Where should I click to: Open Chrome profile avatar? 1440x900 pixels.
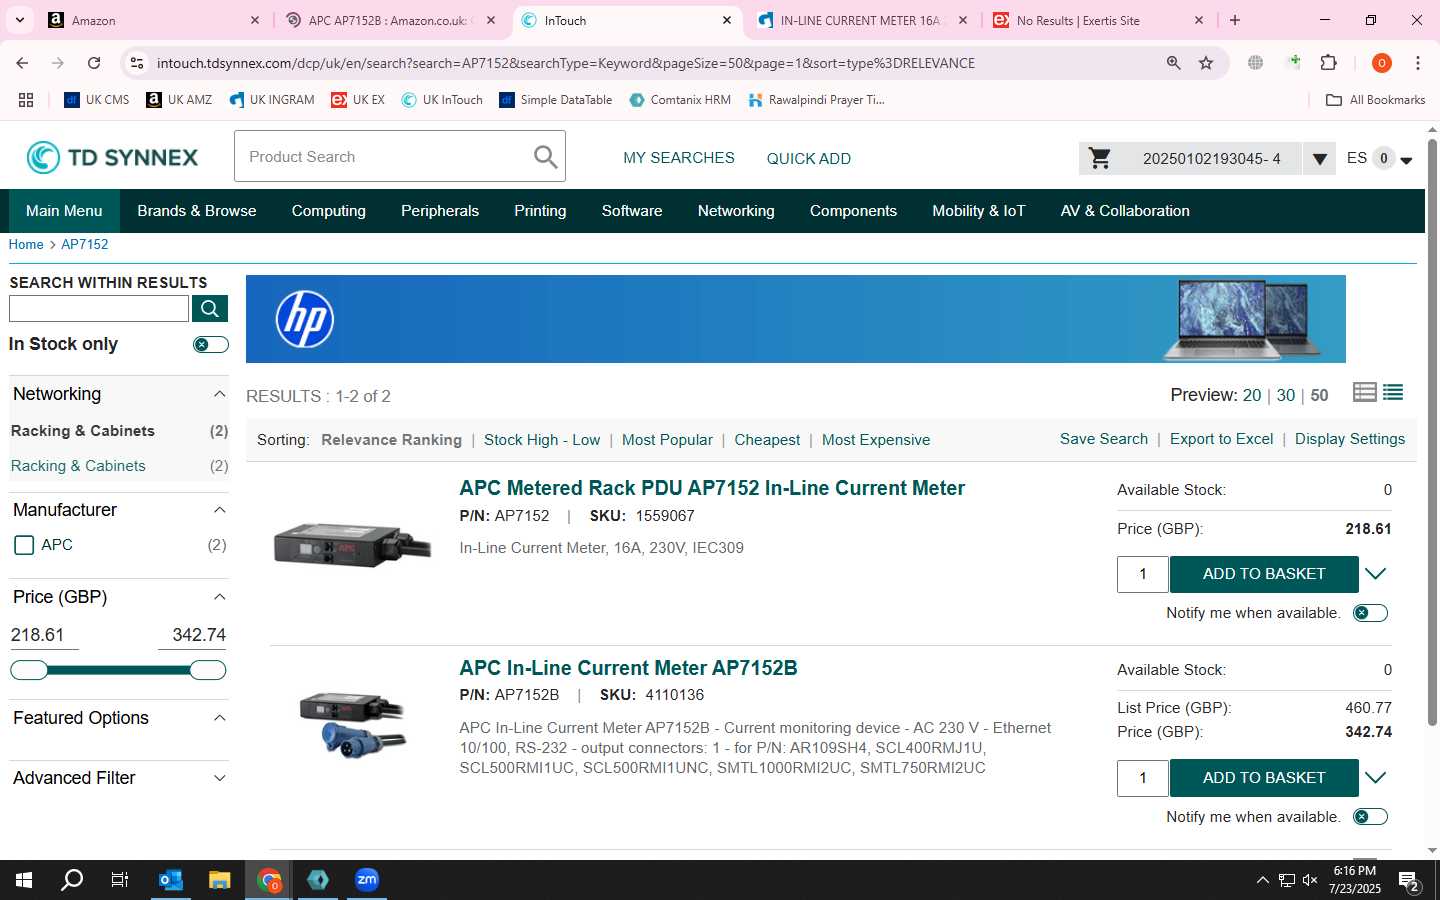[1382, 63]
